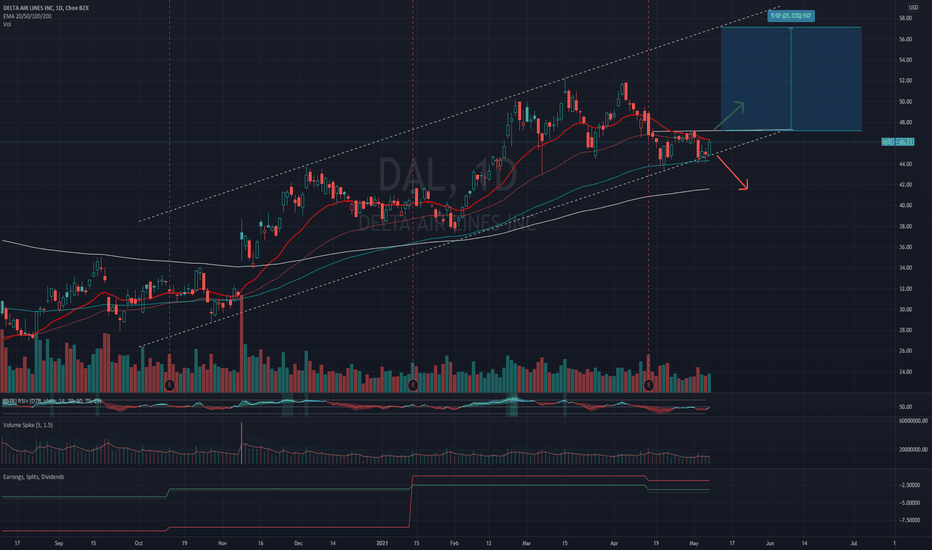
Task: Click the Apr label on time axis
Action: 614,543
